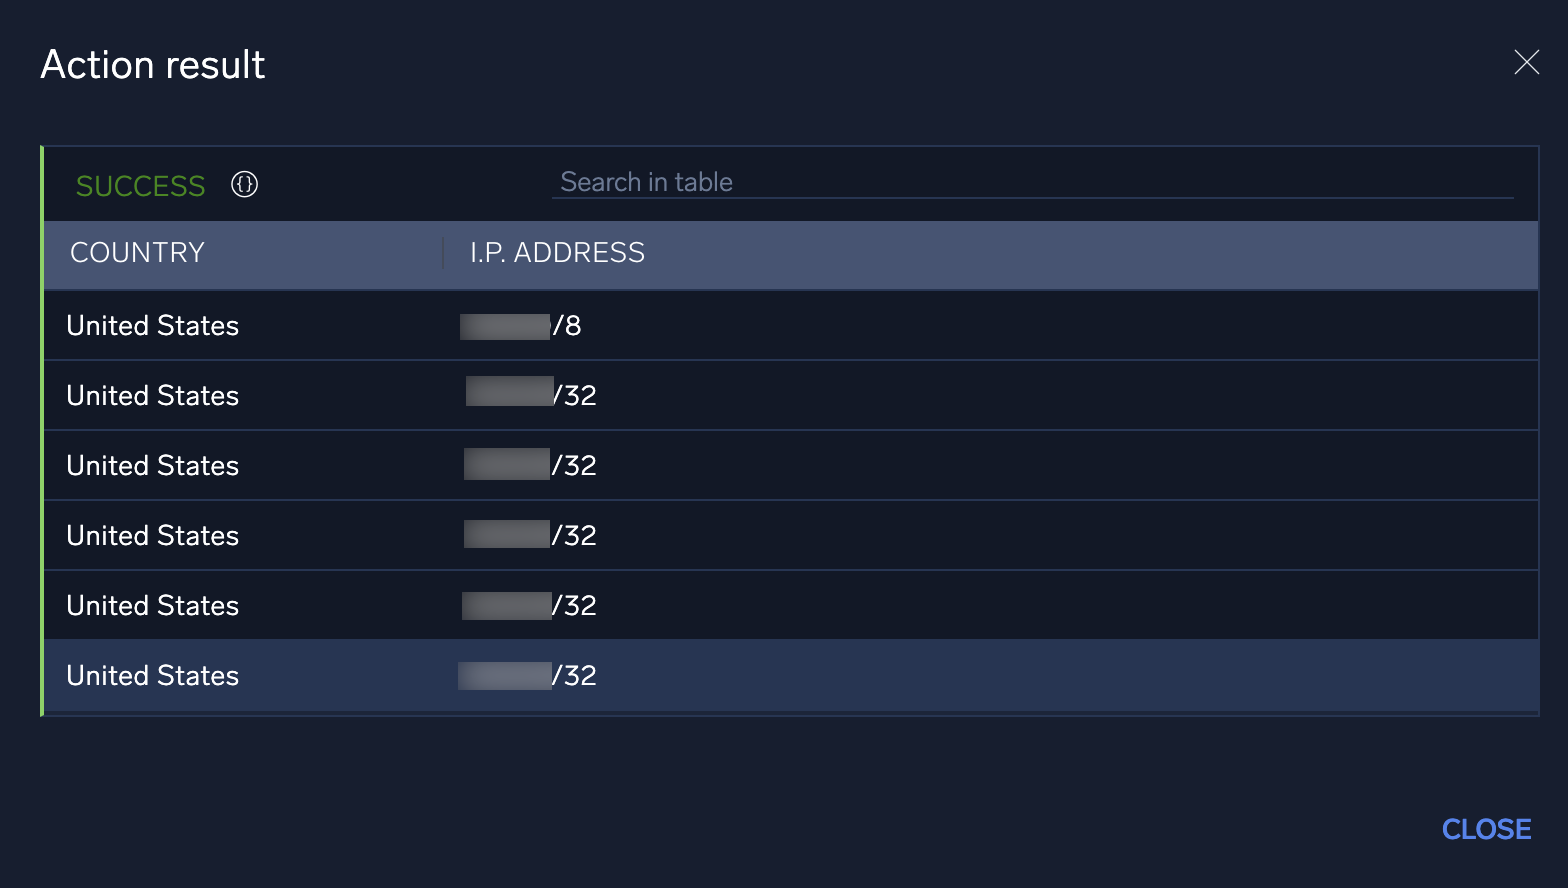This screenshot has width=1568, height=888.
Task: Select the I.P. address in the second row
Action: click(x=531, y=396)
